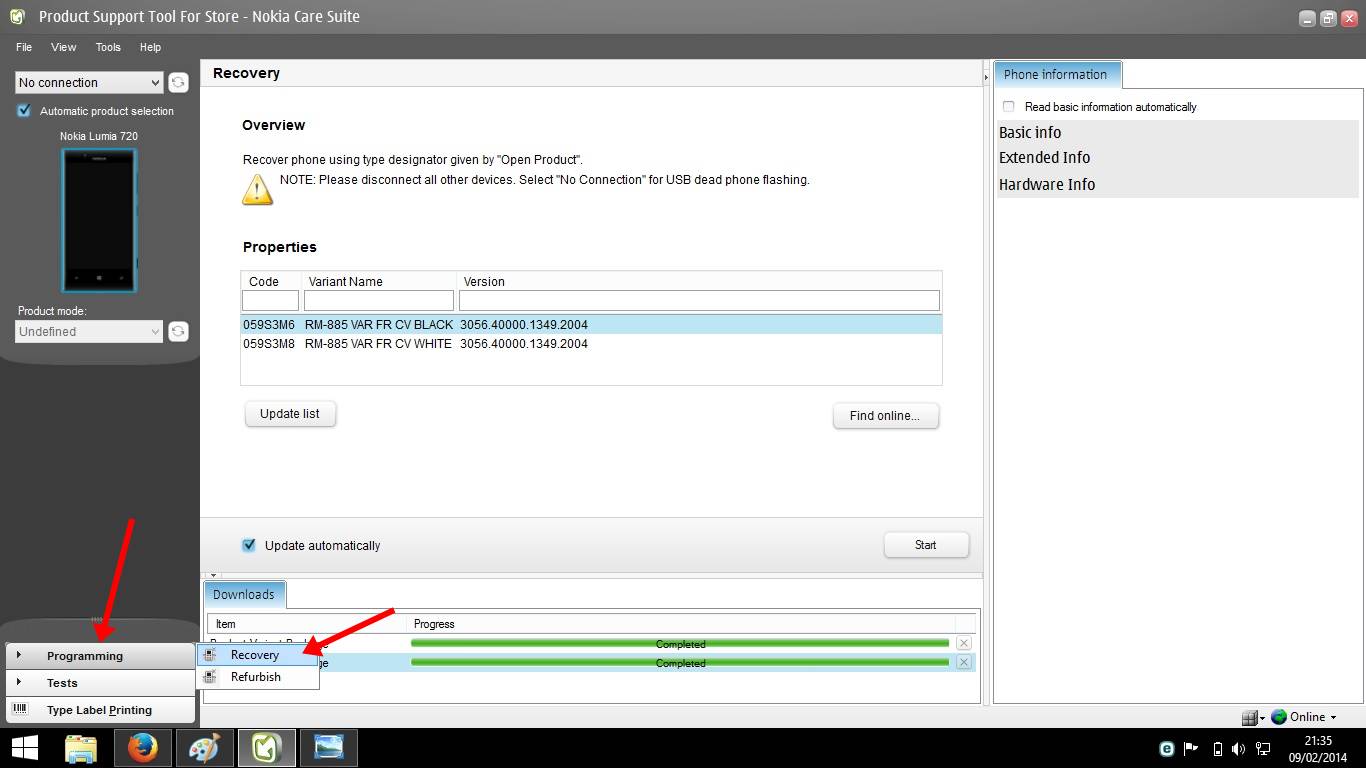
Task: Click the volume speaker tray icon
Action: (1239, 748)
